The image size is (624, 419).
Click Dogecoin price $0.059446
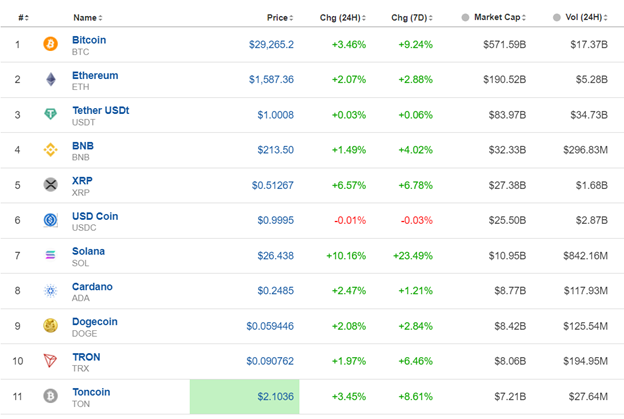[270, 326]
